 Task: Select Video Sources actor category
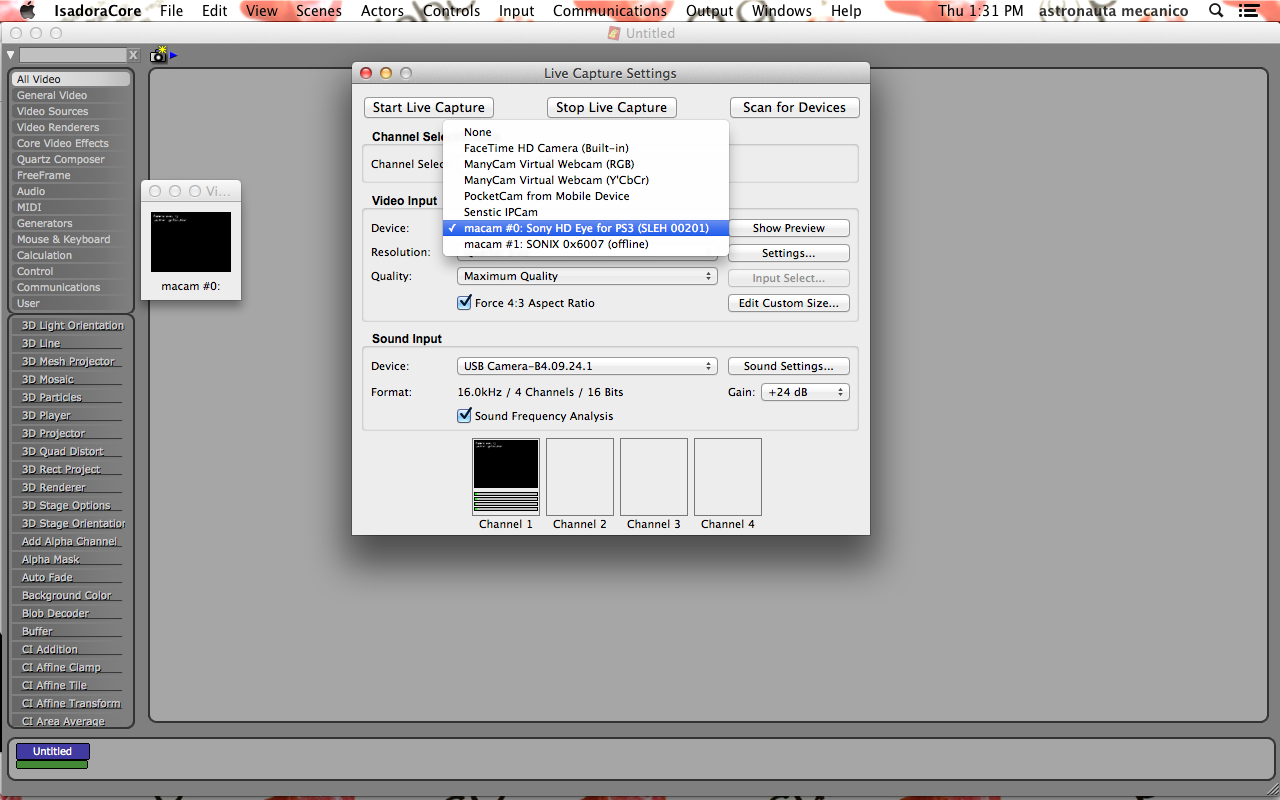[x=70, y=111]
